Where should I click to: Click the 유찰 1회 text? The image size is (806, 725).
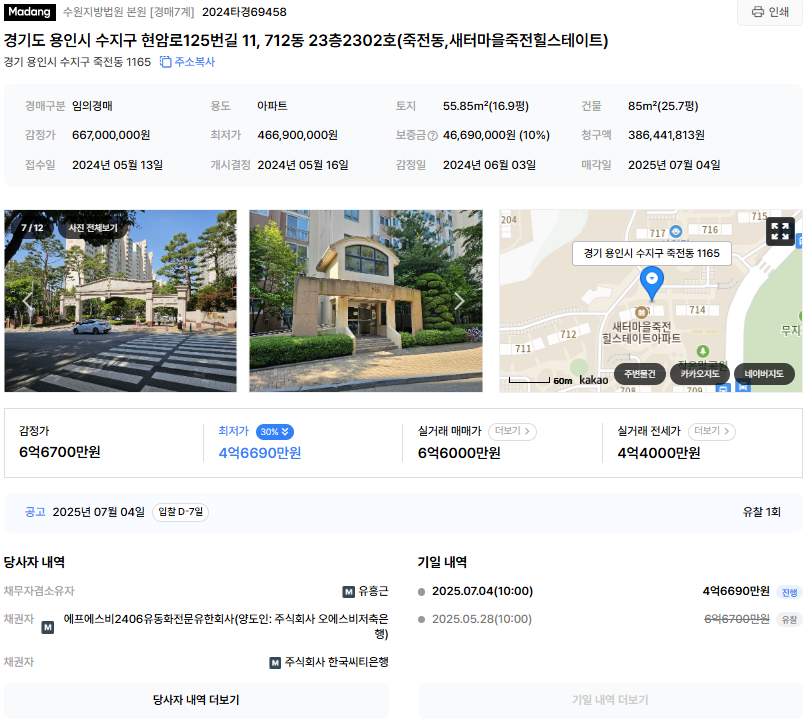[762, 512]
